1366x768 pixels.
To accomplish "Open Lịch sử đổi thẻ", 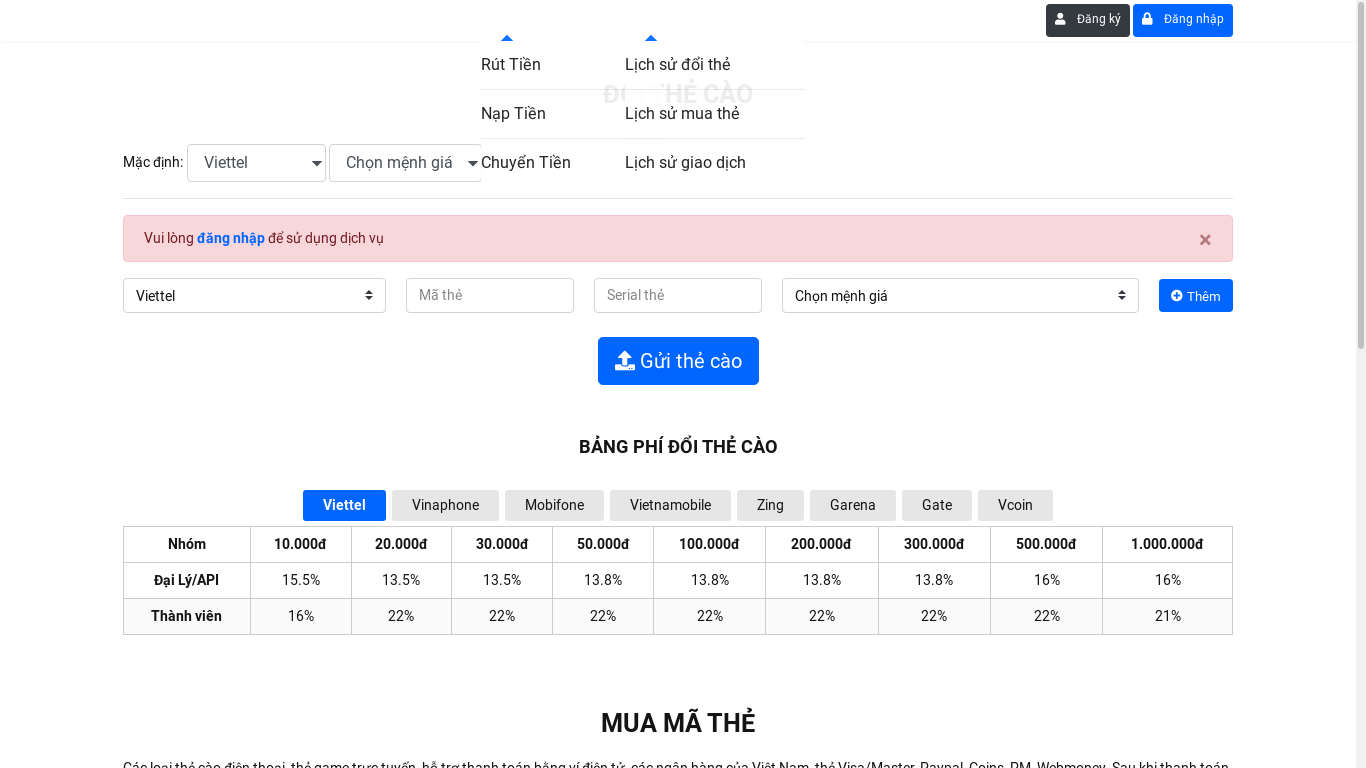I will [x=678, y=65].
